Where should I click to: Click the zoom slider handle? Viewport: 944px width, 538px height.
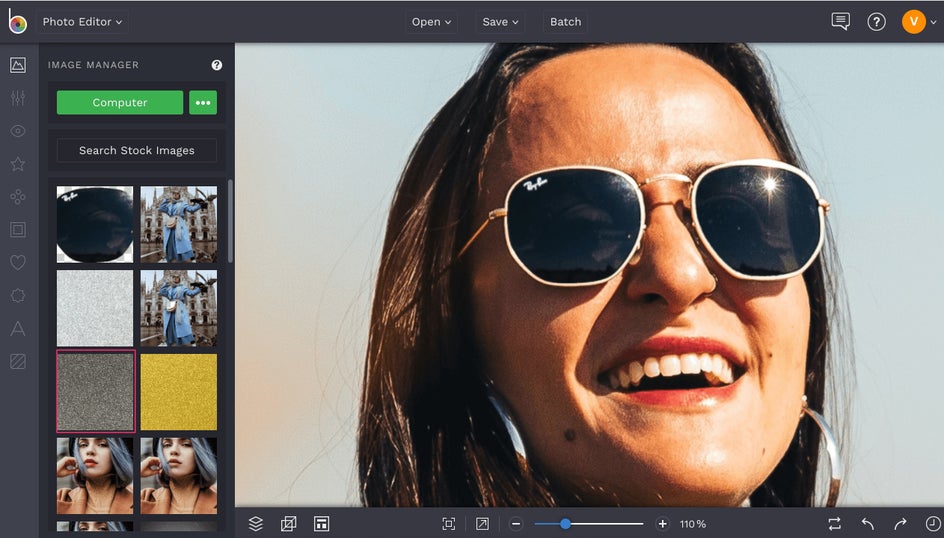pos(565,523)
